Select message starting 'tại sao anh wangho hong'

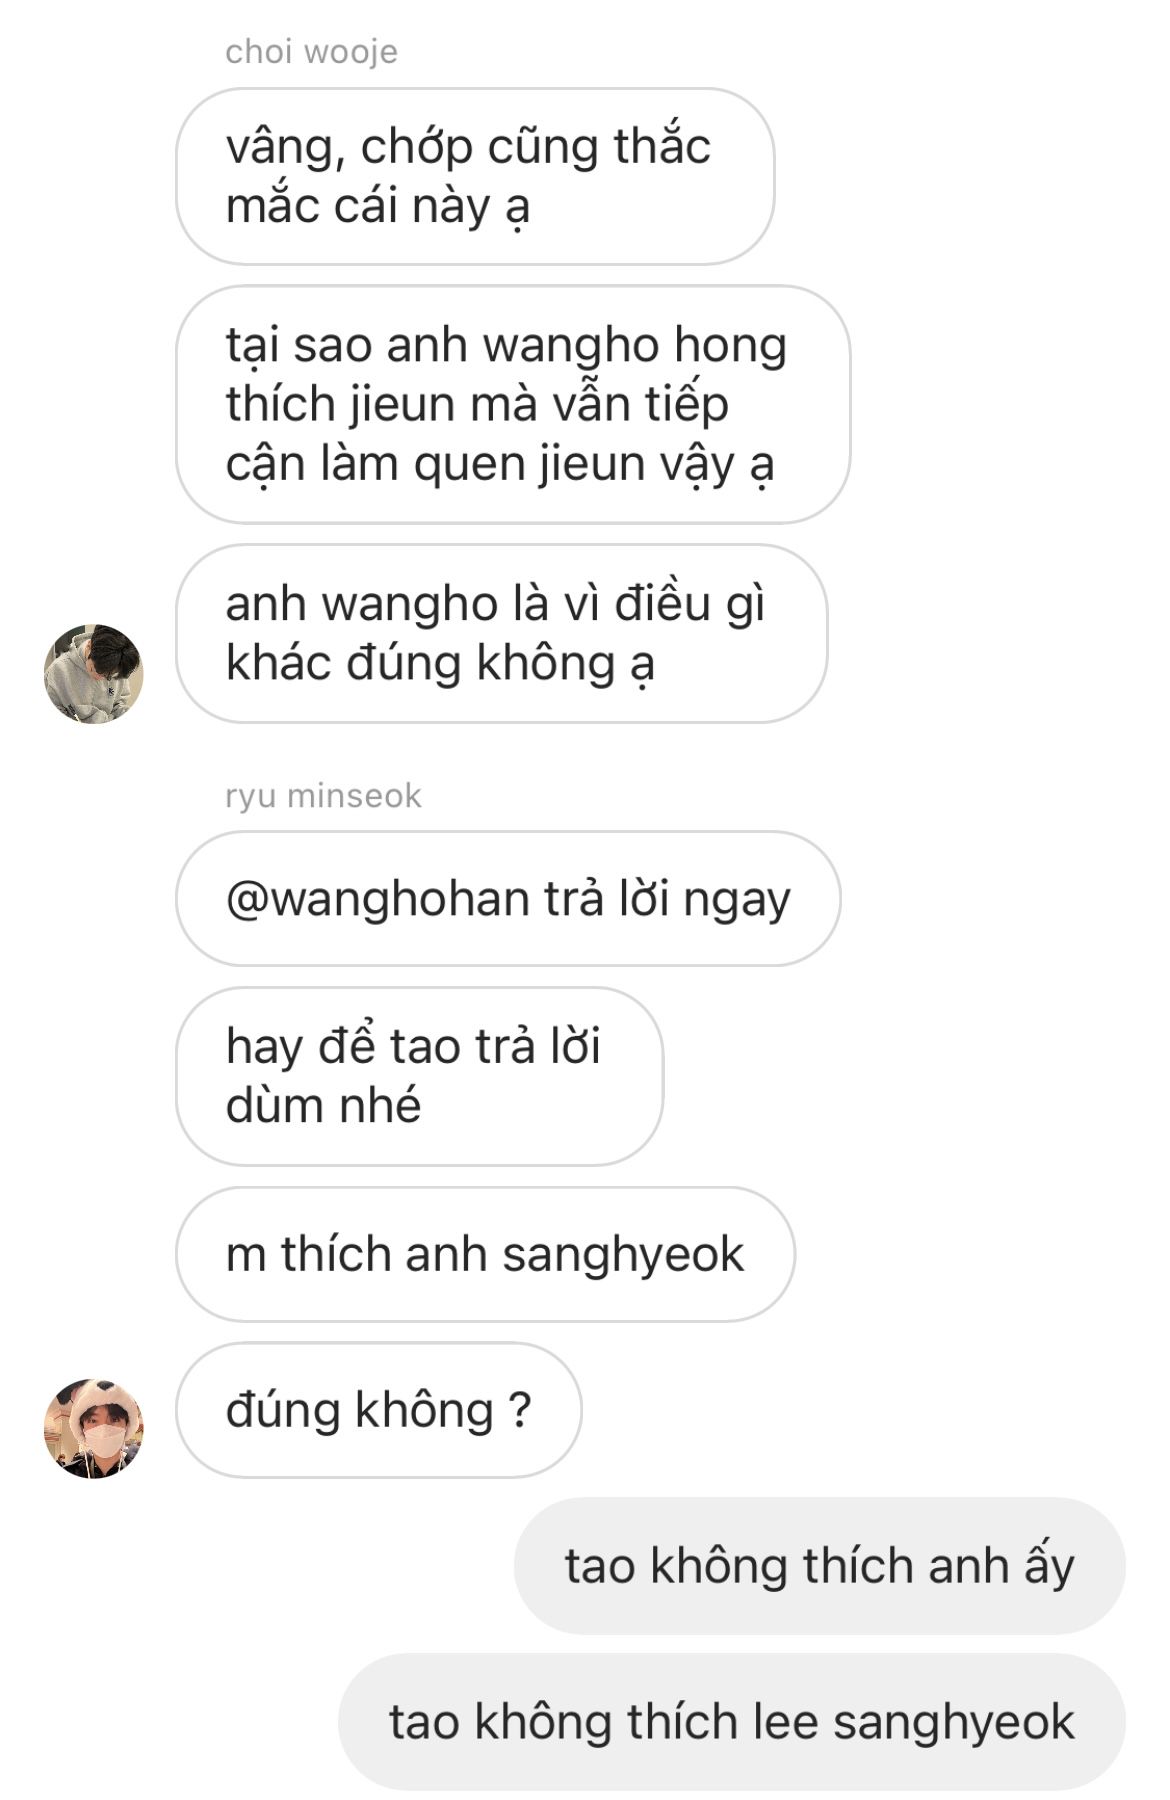click(513, 404)
